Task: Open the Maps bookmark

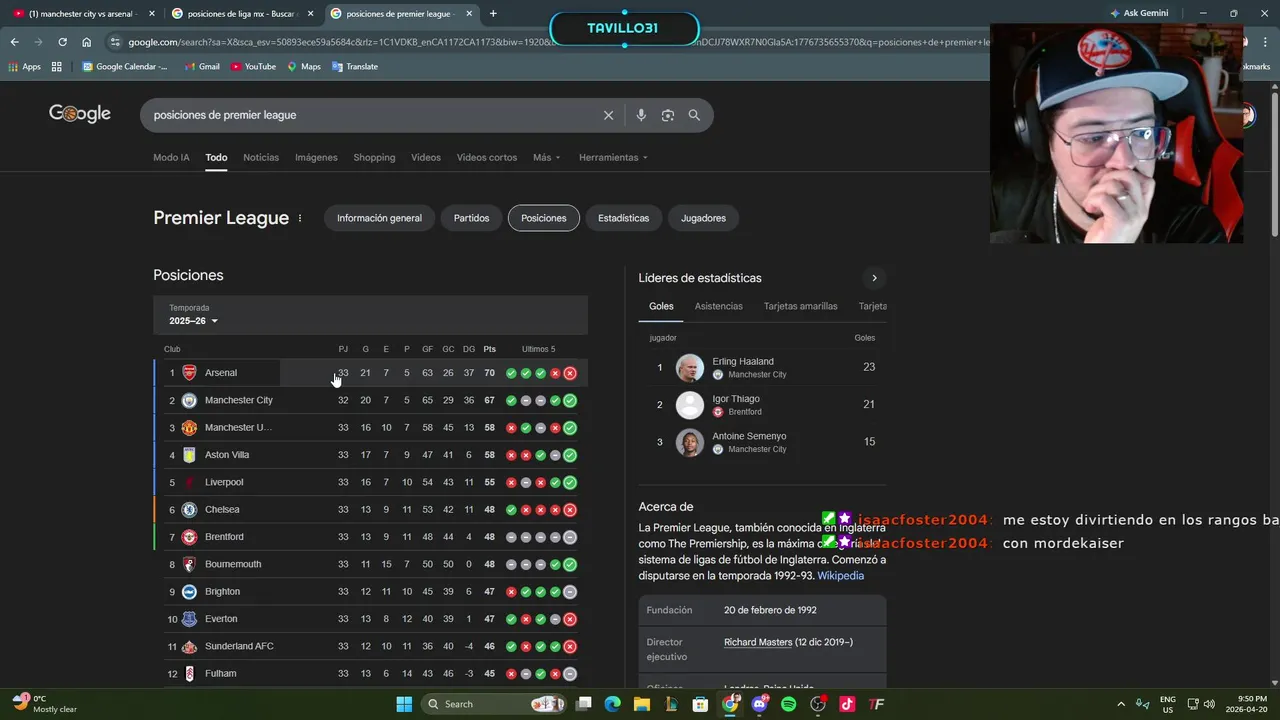Action: coord(304,67)
